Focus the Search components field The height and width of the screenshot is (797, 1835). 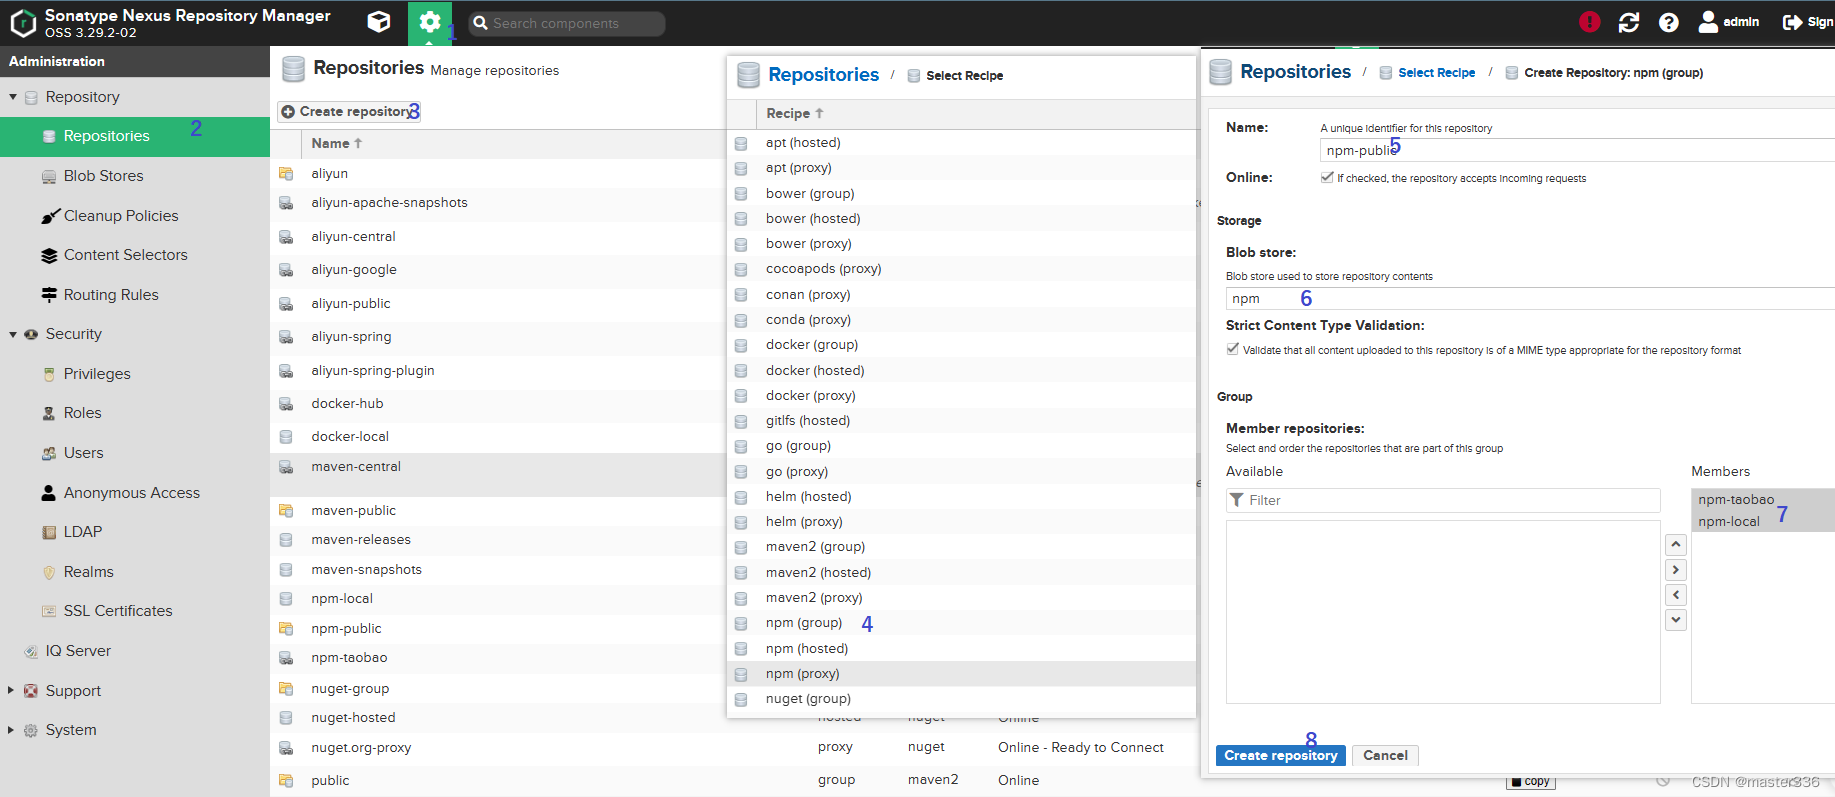click(x=566, y=23)
